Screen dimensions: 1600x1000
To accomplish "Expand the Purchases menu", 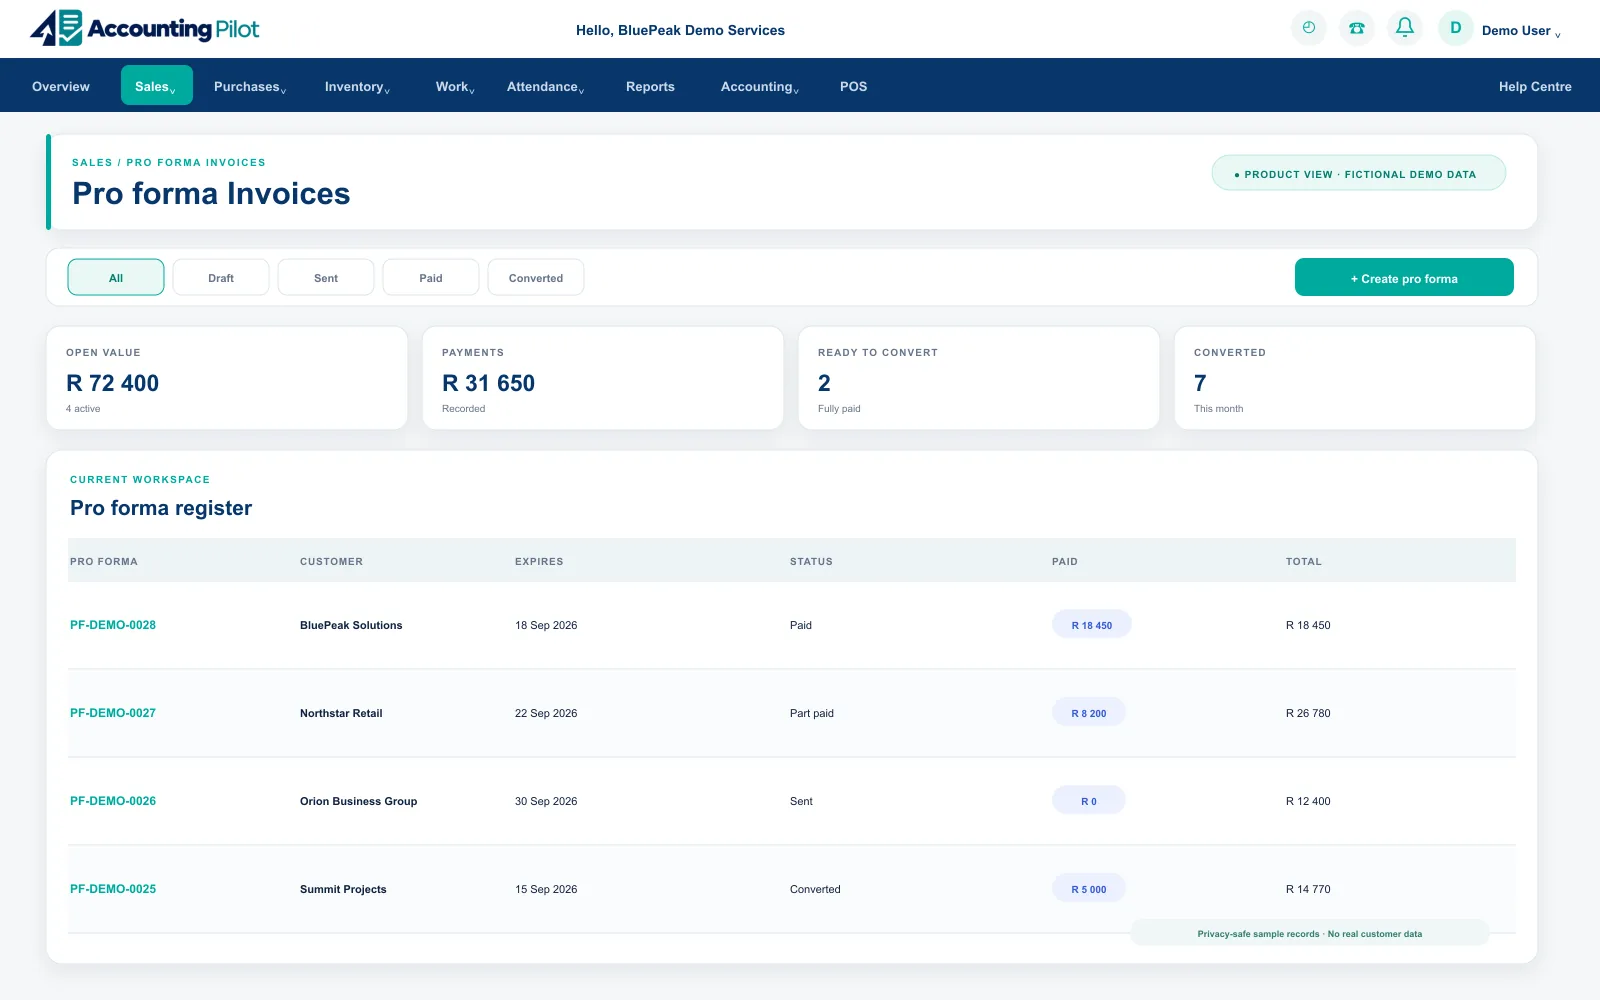I will click(250, 87).
